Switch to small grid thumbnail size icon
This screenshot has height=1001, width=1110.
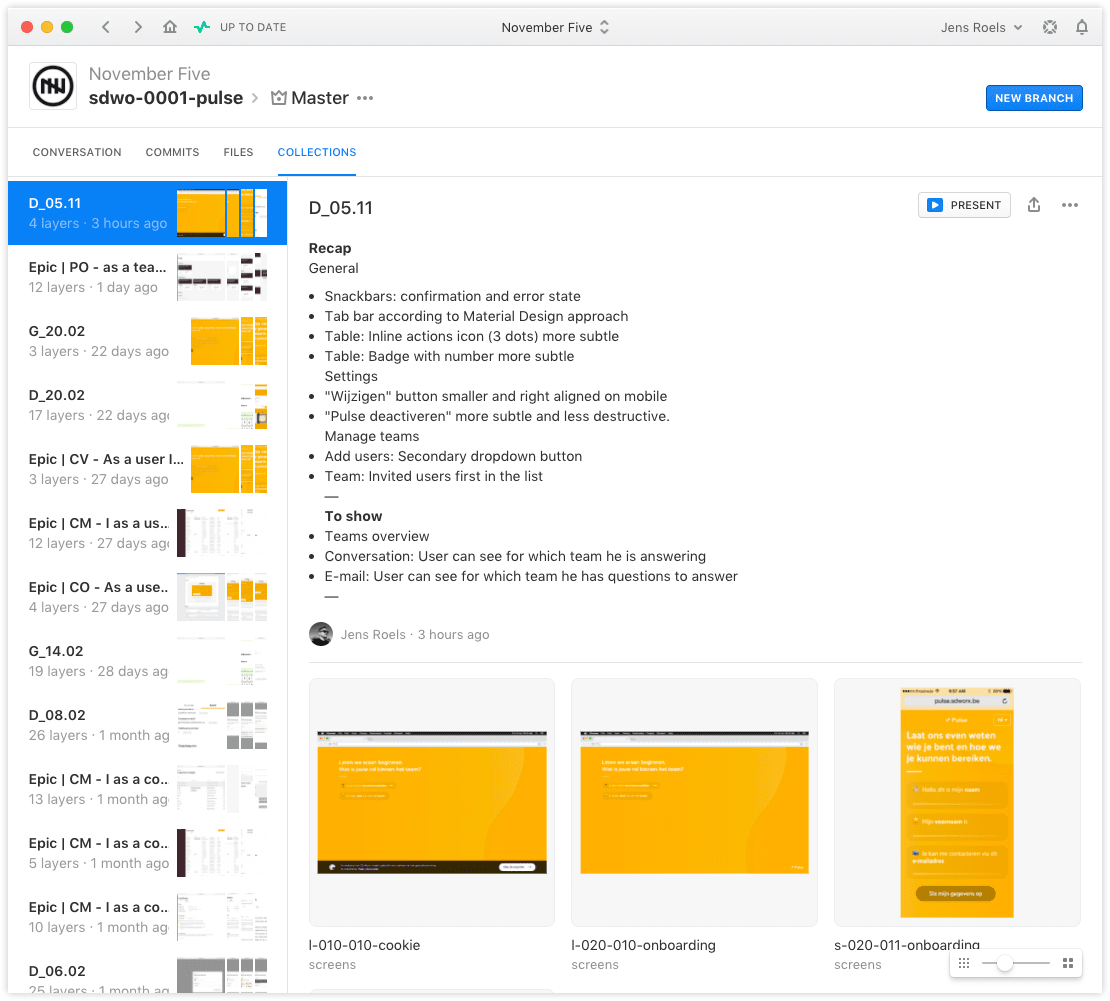click(x=963, y=963)
